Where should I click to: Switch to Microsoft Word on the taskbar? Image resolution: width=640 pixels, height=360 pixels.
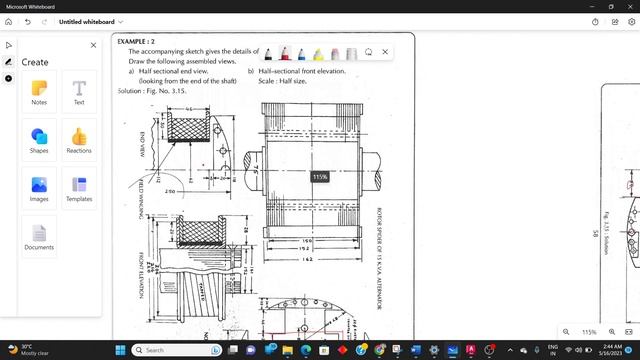coord(416,350)
